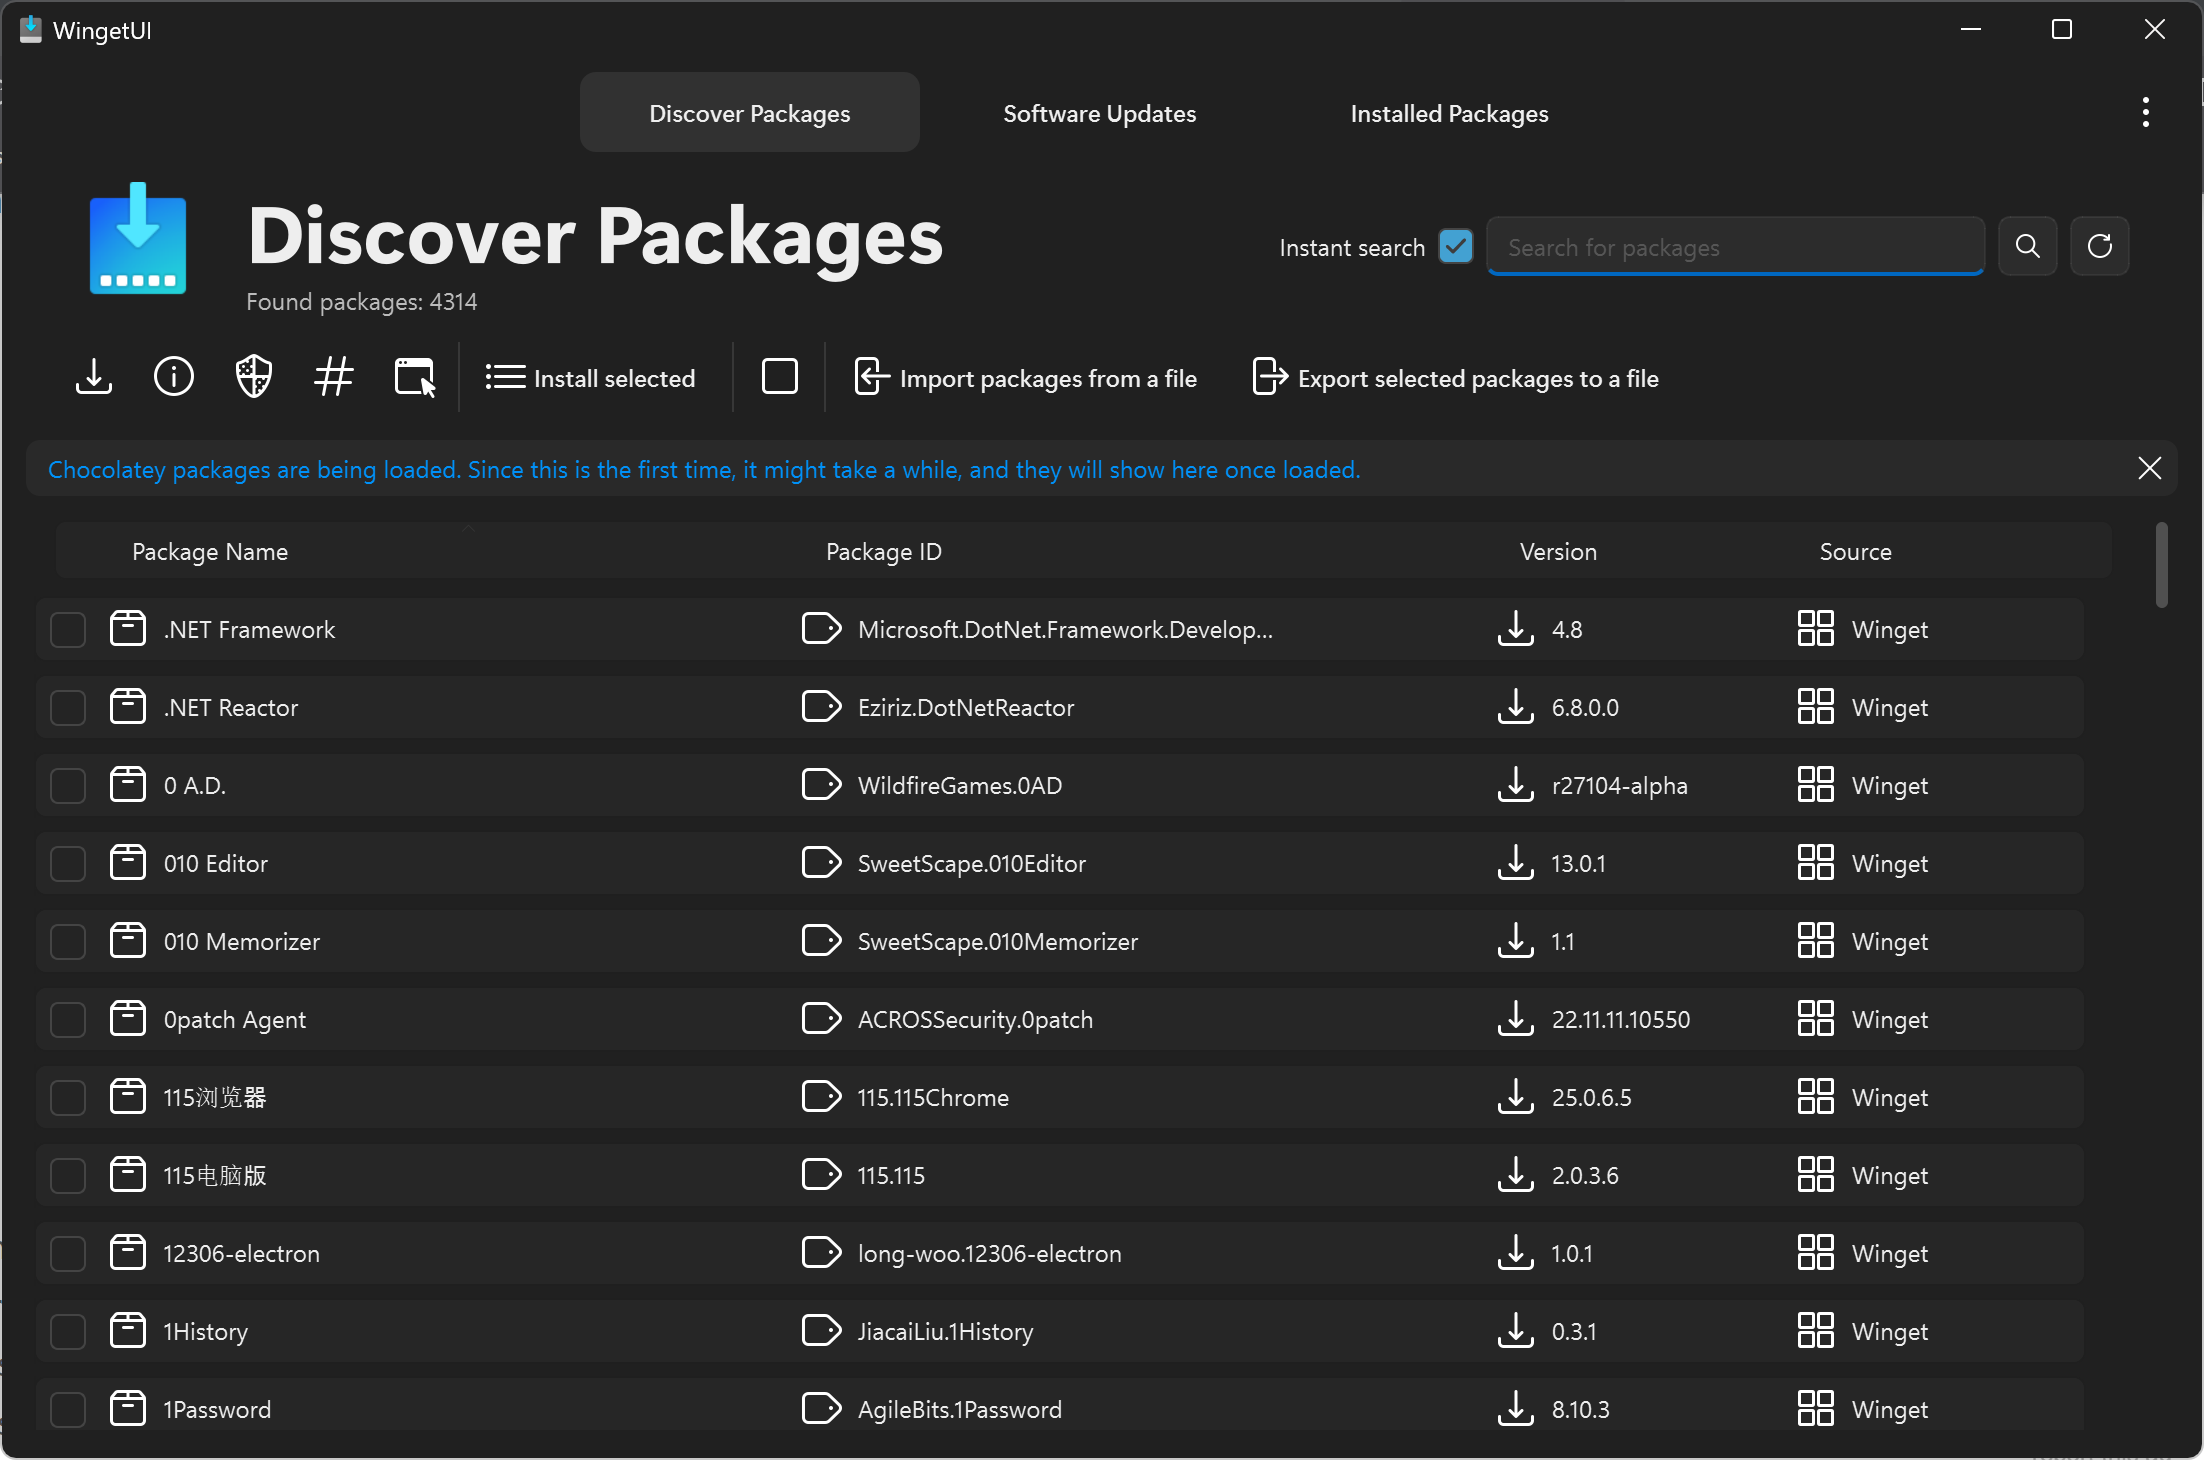Click the run as administrator shield icon
The height and width of the screenshot is (1460, 2204).
[254, 377]
